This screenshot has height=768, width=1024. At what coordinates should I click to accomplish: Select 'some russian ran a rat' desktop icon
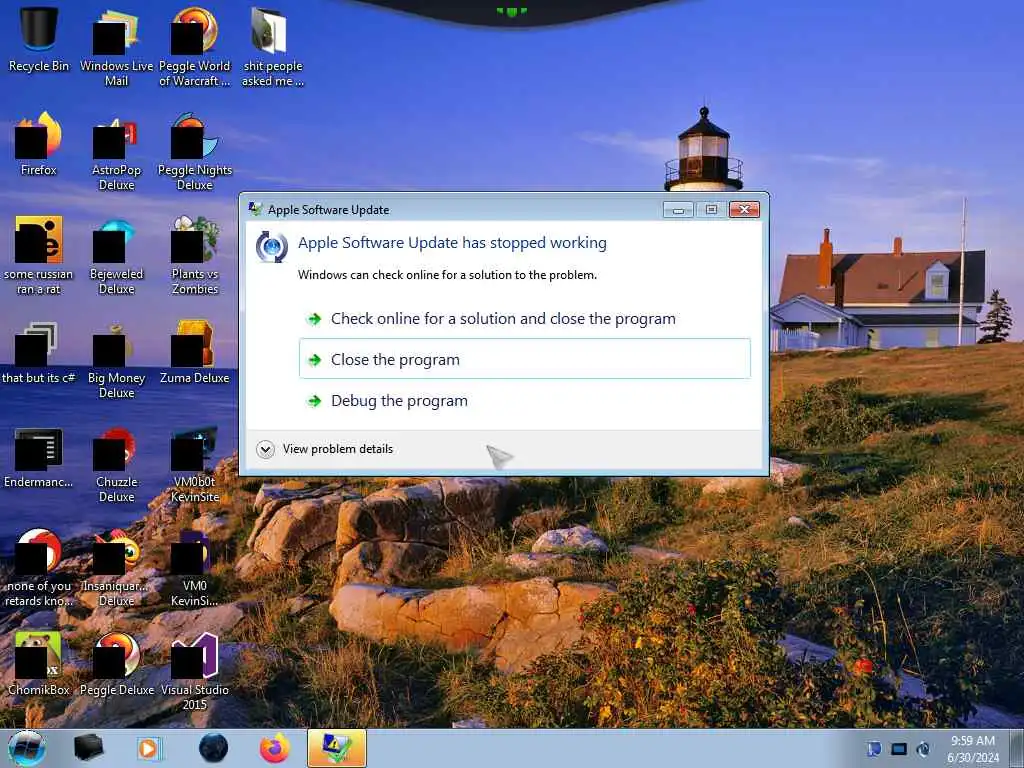coord(39,255)
